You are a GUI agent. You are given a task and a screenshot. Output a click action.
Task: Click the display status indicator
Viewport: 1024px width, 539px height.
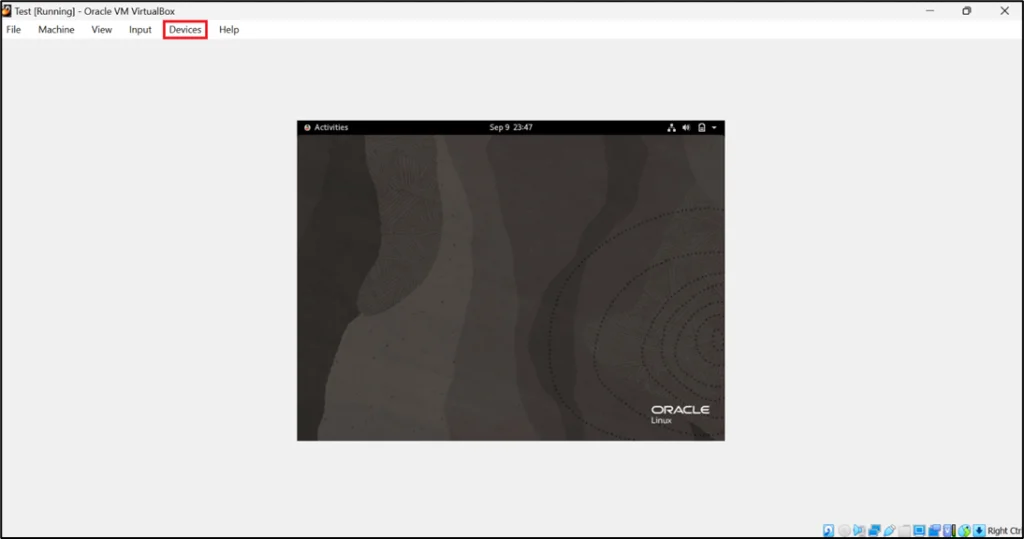(920, 531)
